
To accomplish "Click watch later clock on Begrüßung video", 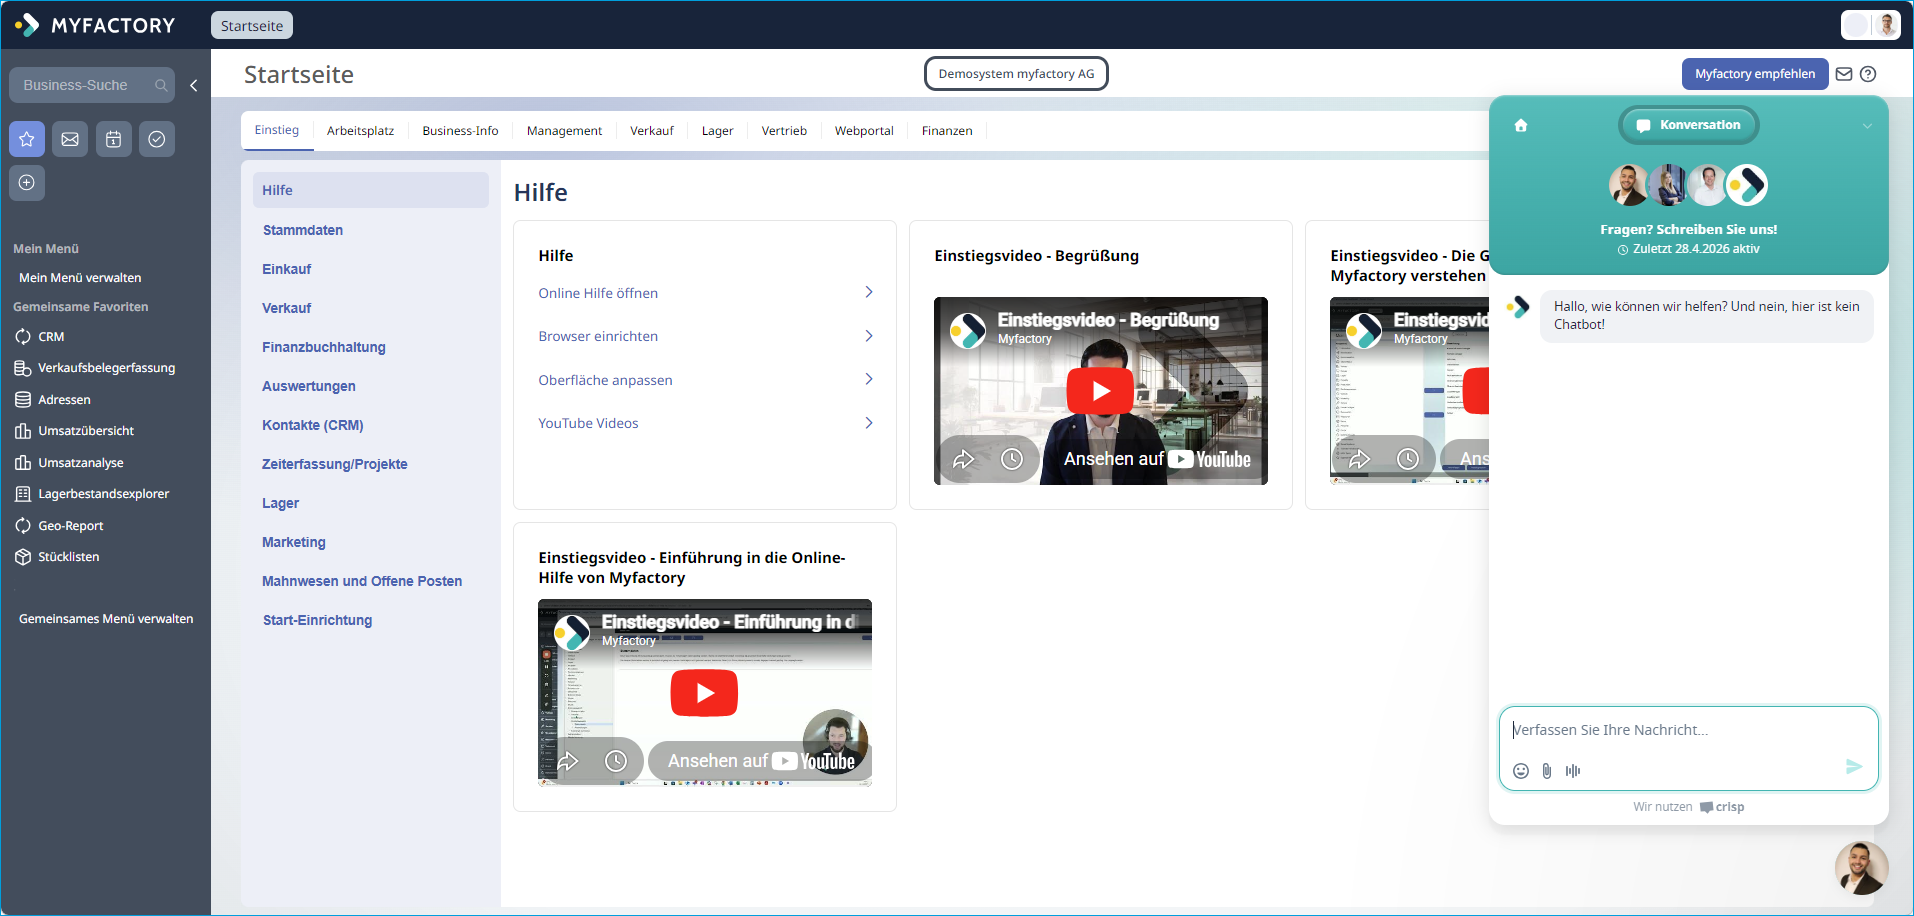I will (x=1012, y=459).
